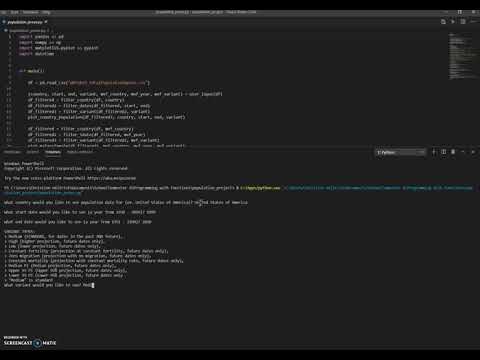Screen dimensions: 480x360
Task: Click the Split Editor icon in editor toolbar
Action: point(463,22)
